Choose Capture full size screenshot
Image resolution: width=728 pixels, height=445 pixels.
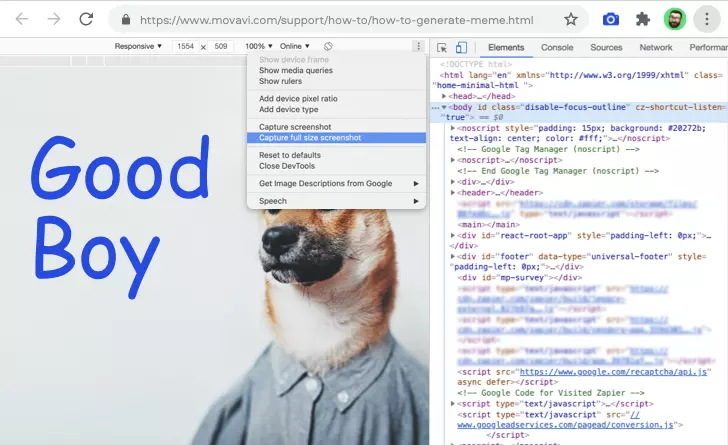pyautogui.click(x=336, y=137)
